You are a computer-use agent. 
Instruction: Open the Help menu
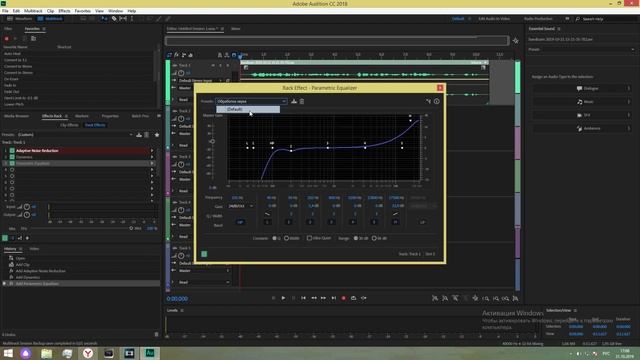[131, 11]
